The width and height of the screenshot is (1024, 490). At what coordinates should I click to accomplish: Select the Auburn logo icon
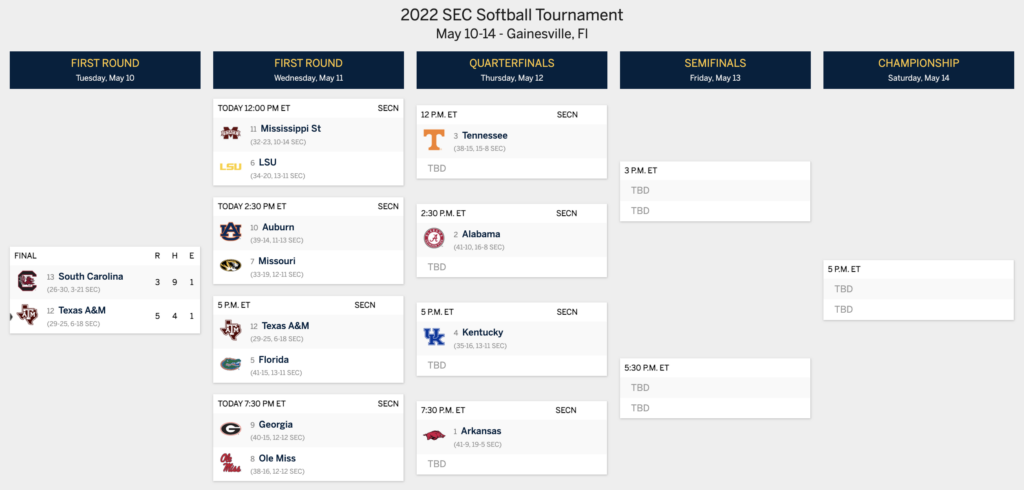230,232
